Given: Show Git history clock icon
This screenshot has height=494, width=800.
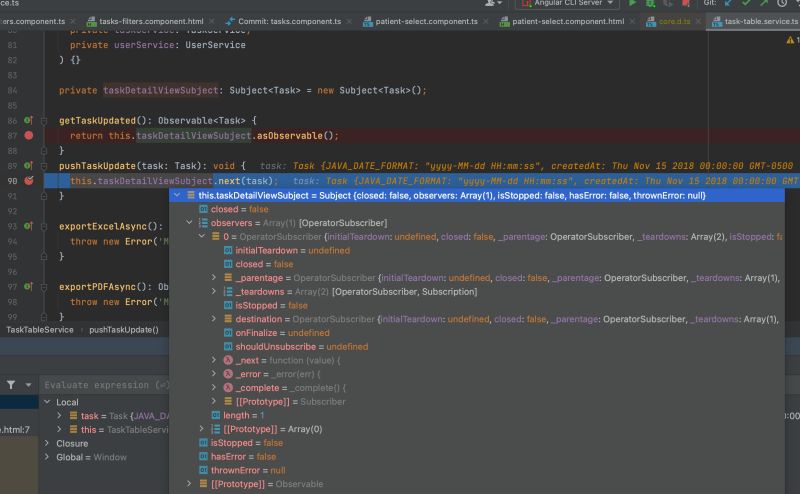Looking at the screenshot, I should click(x=782, y=3).
